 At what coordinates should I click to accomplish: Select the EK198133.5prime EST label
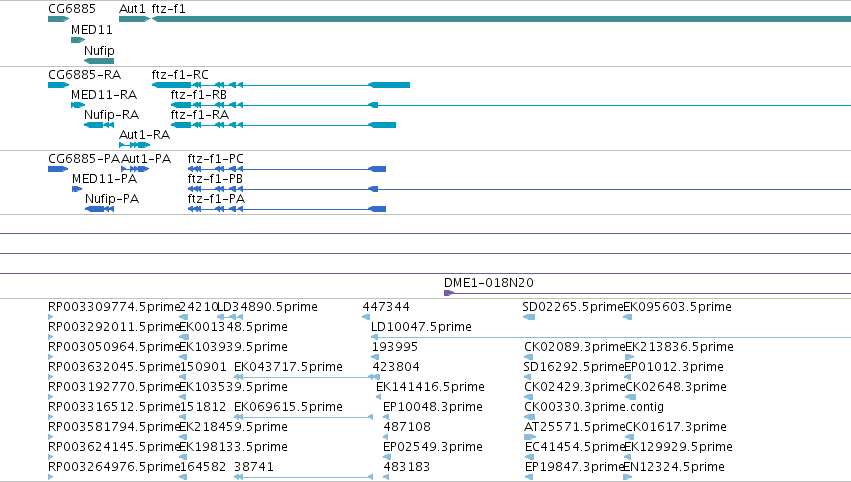(233, 448)
